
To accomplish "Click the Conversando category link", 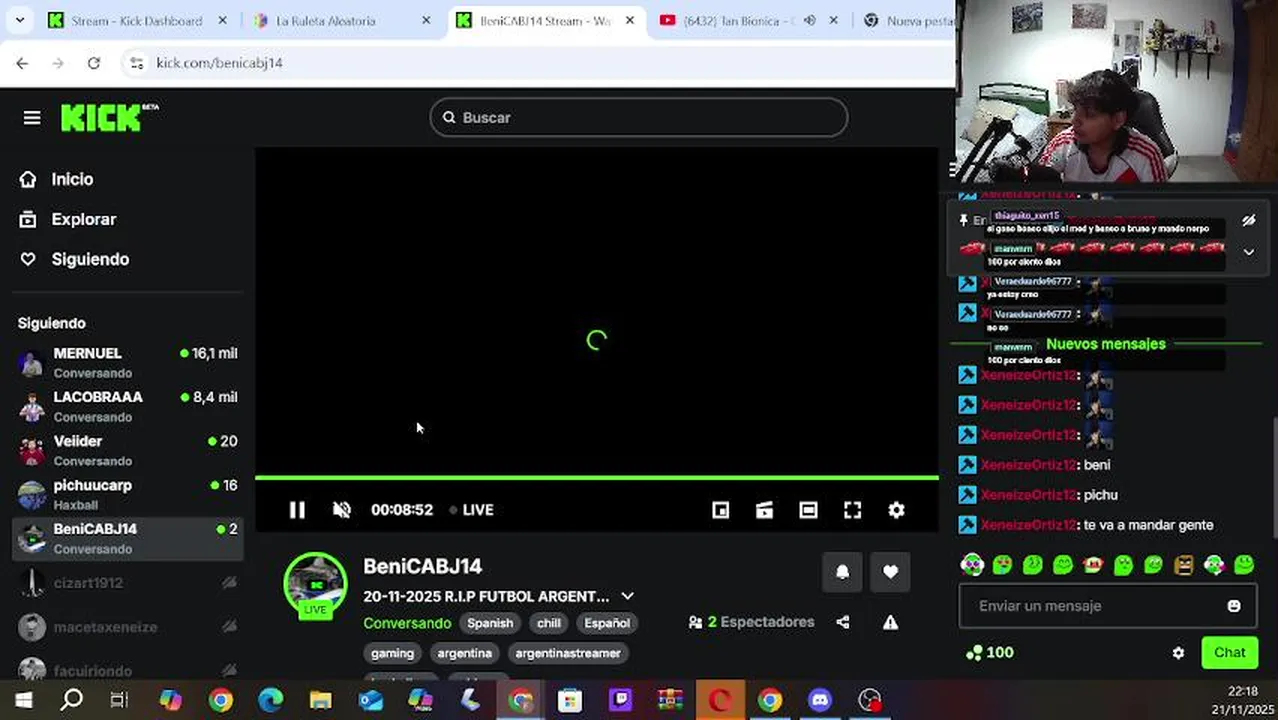I will (407, 623).
